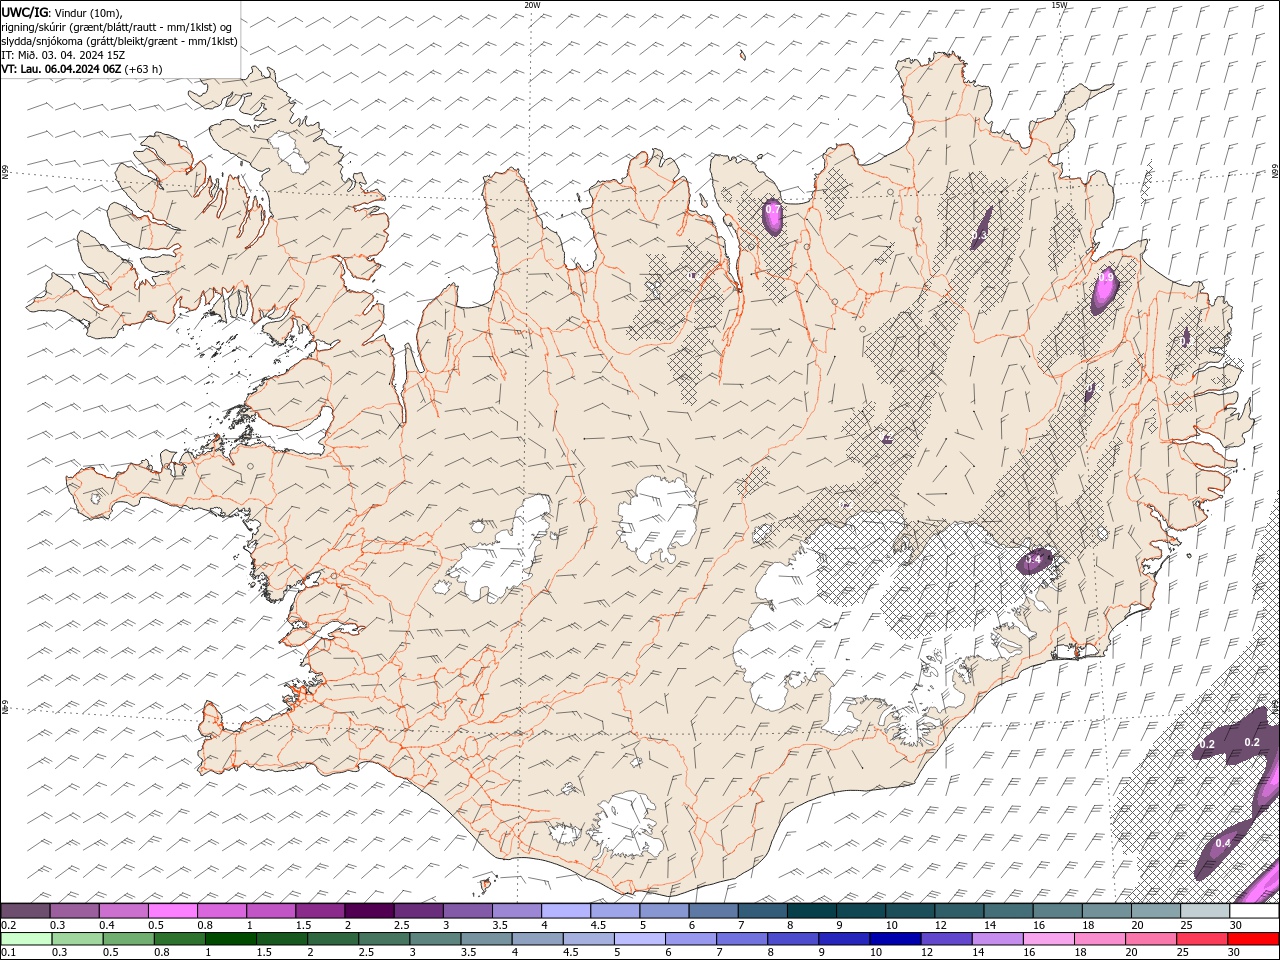Click the 'slydda/snjókoma (grátt/bleikt/grænt - mm/1klst)' line

(120, 41)
